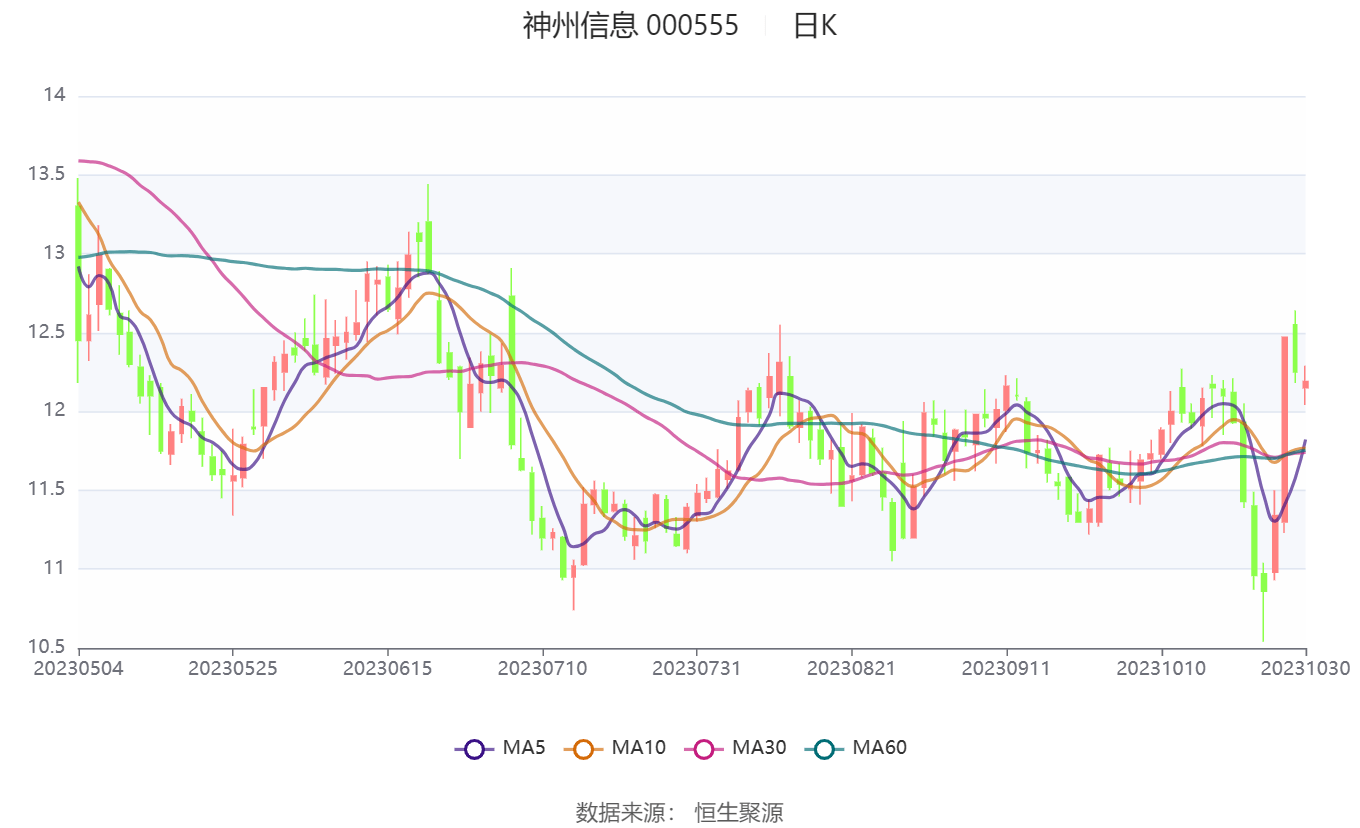
Task: Click the 20230731 date label
Action: pyautogui.click(x=697, y=668)
